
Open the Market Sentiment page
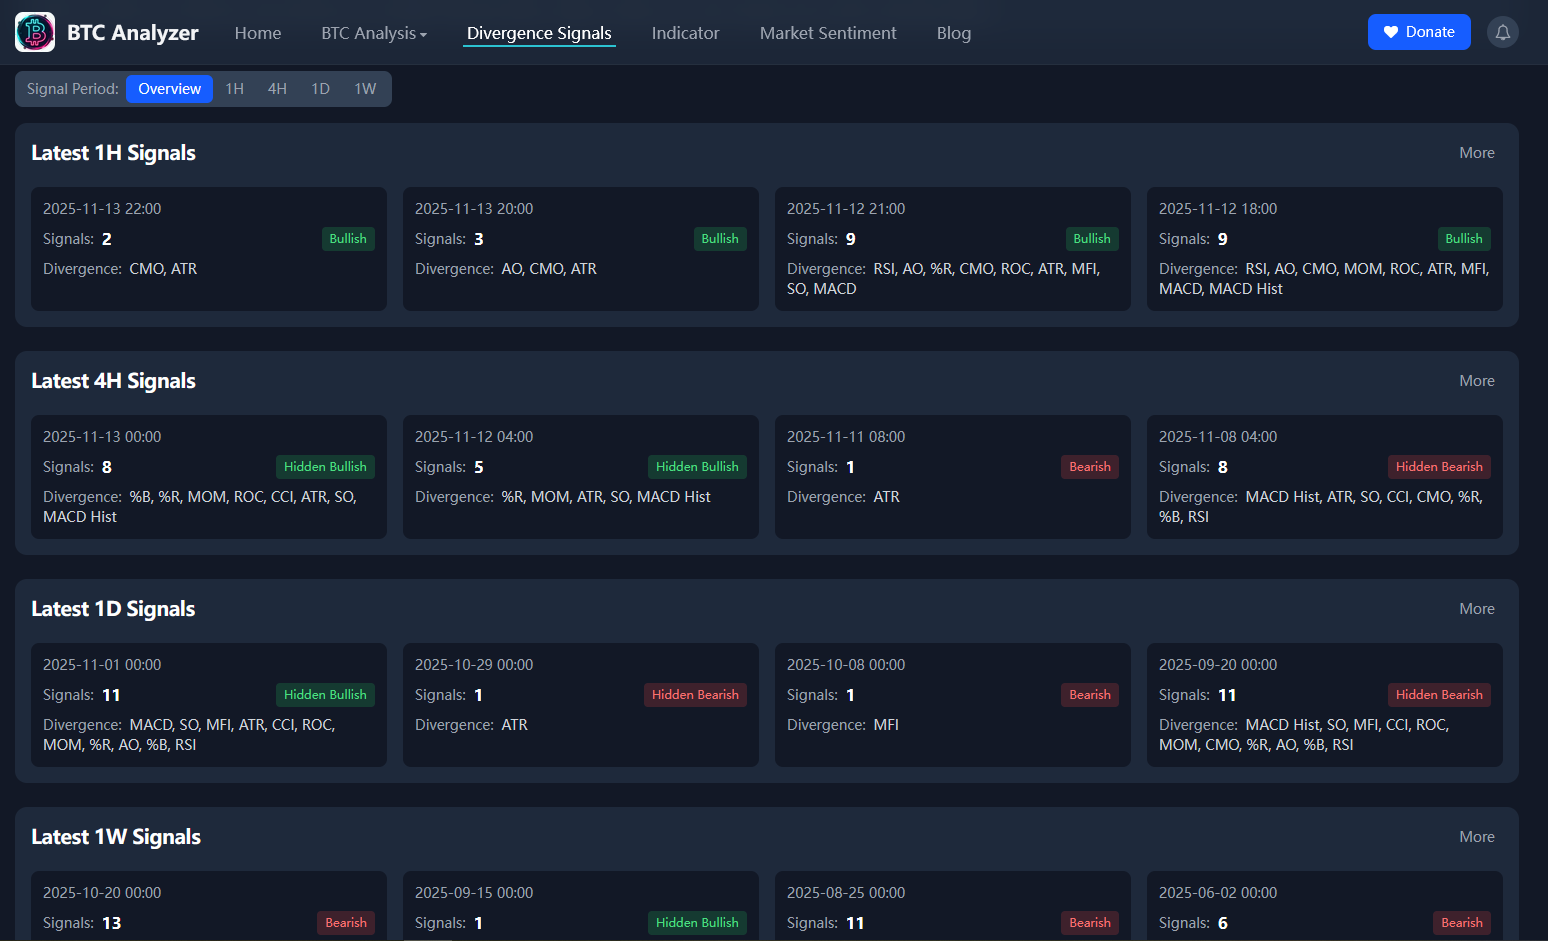(828, 32)
